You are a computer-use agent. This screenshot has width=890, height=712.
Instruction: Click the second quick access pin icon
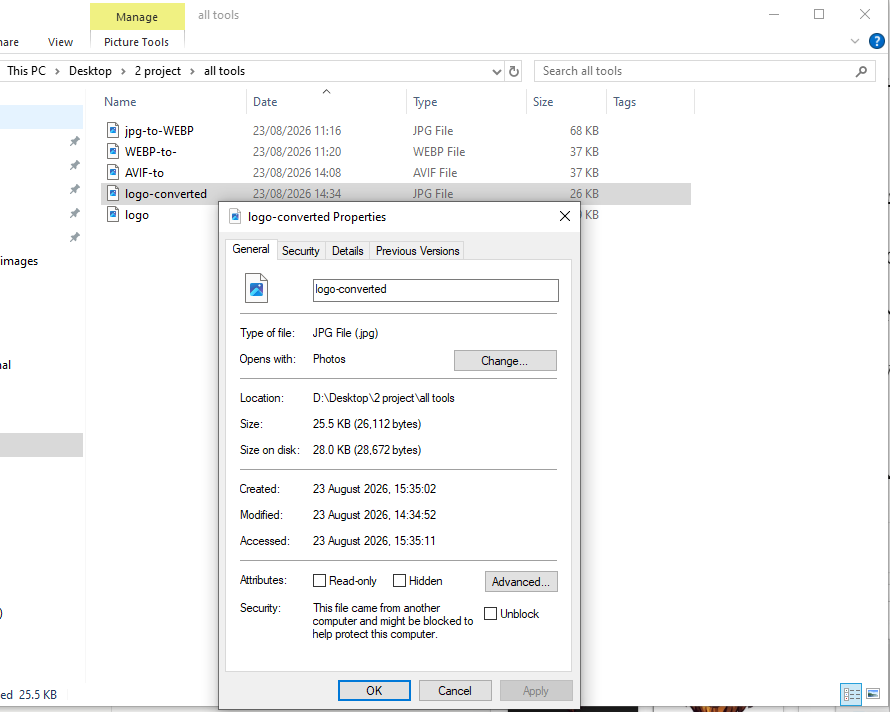point(74,165)
